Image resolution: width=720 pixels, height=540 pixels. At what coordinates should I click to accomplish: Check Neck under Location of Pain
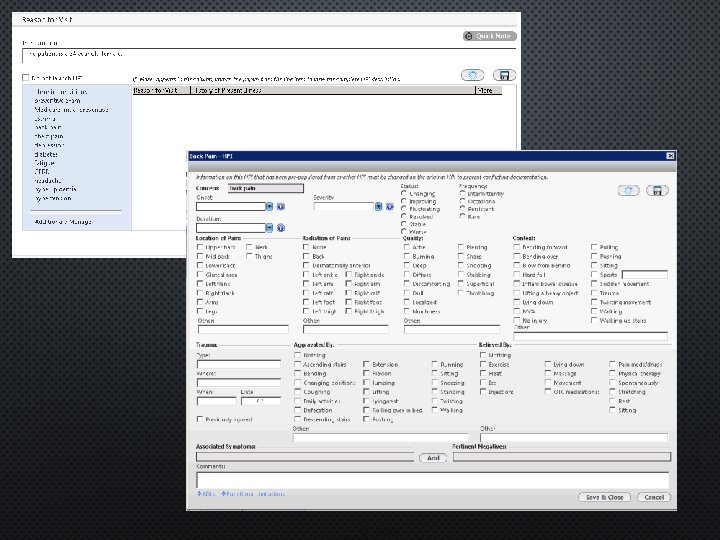[x=249, y=247]
